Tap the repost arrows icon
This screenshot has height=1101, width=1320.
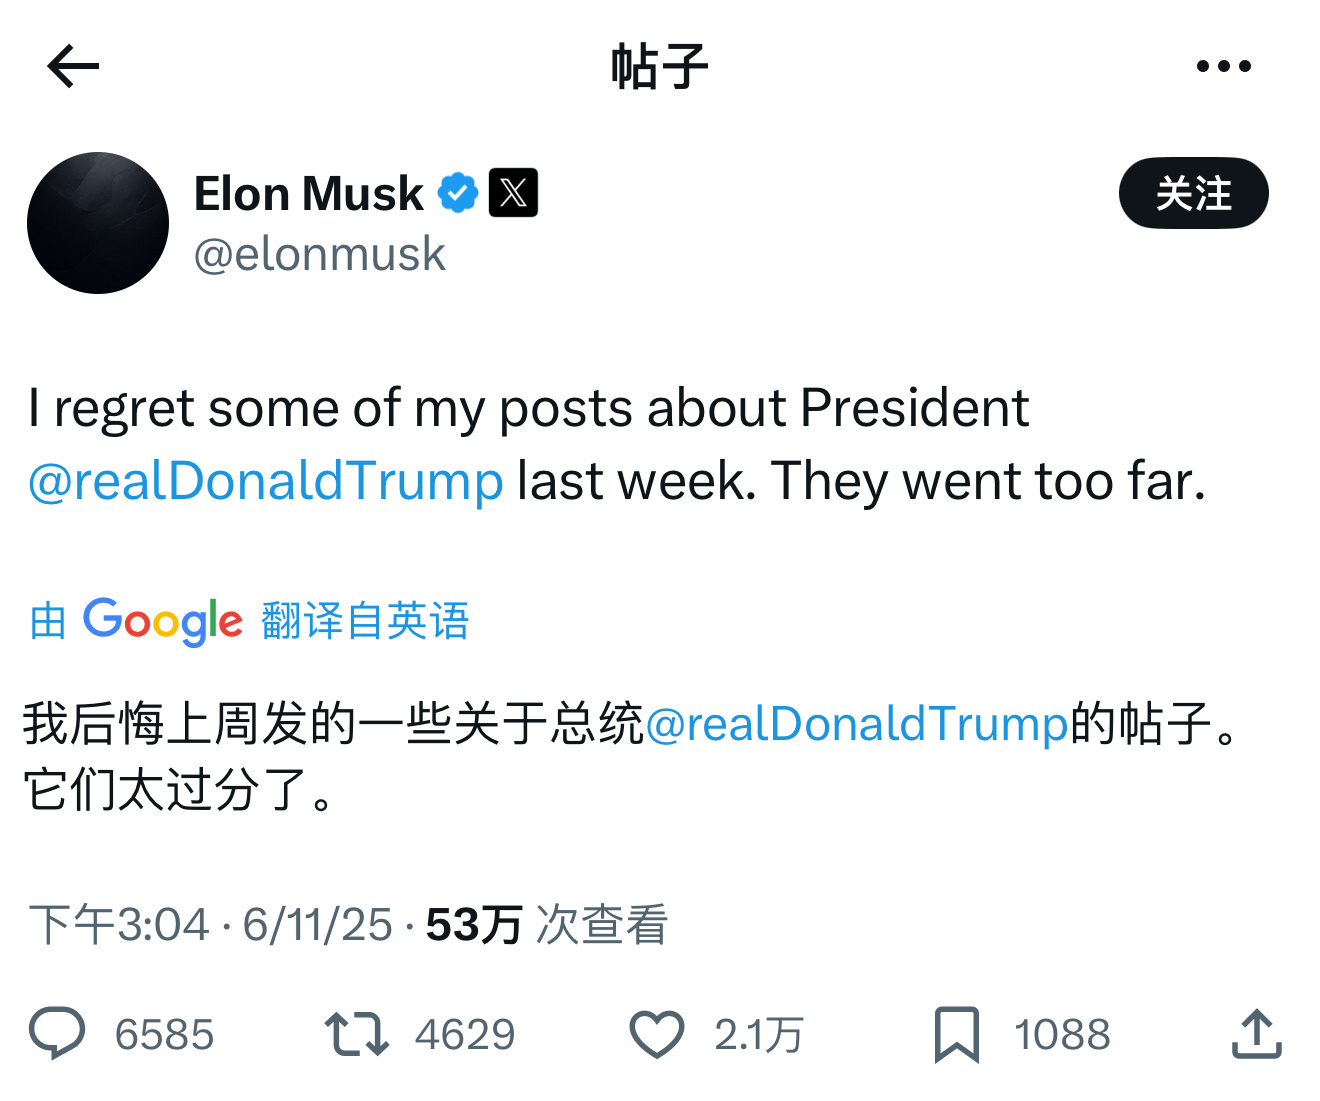356,1034
